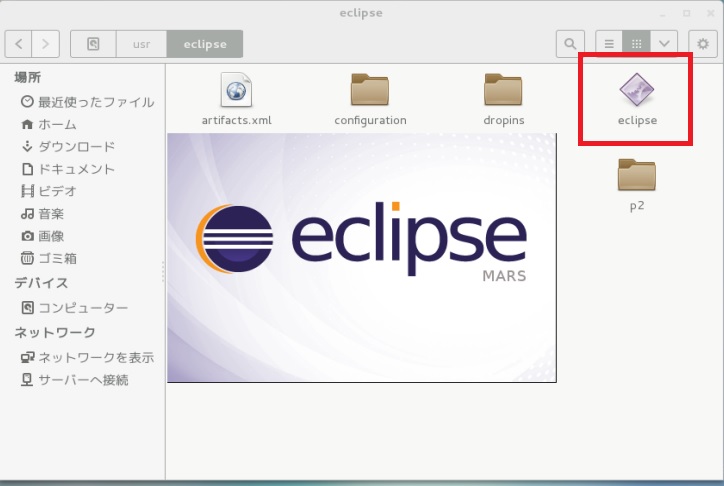Close the eclipse file manager window
Viewport: 724px width, 486px height.
(711, 13)
